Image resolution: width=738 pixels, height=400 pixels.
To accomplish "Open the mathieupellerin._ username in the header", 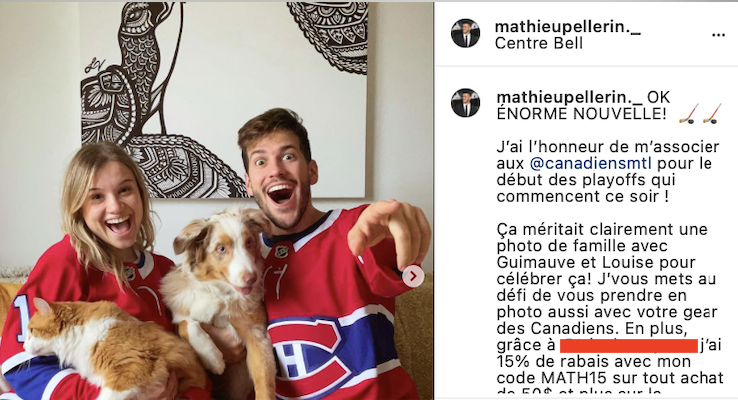I will (x=568, y=27).
